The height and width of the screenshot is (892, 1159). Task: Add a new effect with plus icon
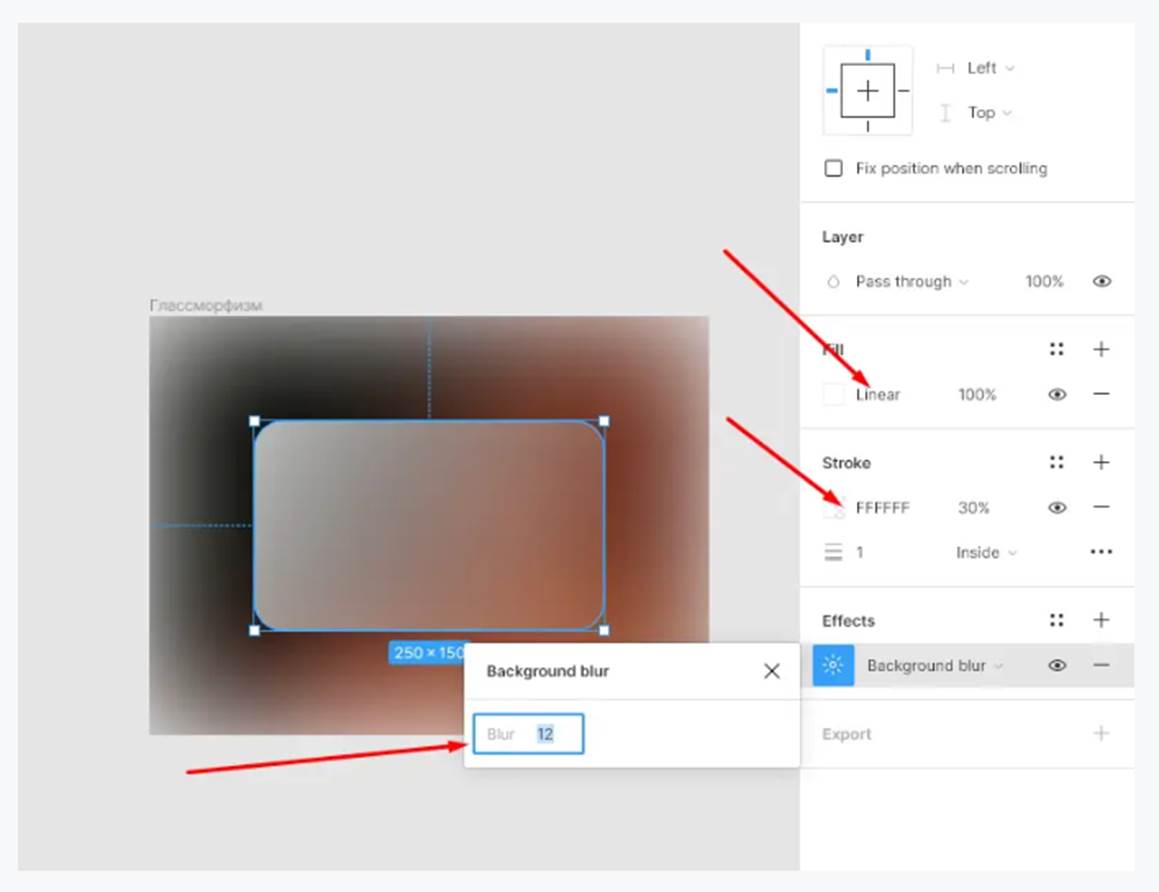click(x=1101, y=620)
